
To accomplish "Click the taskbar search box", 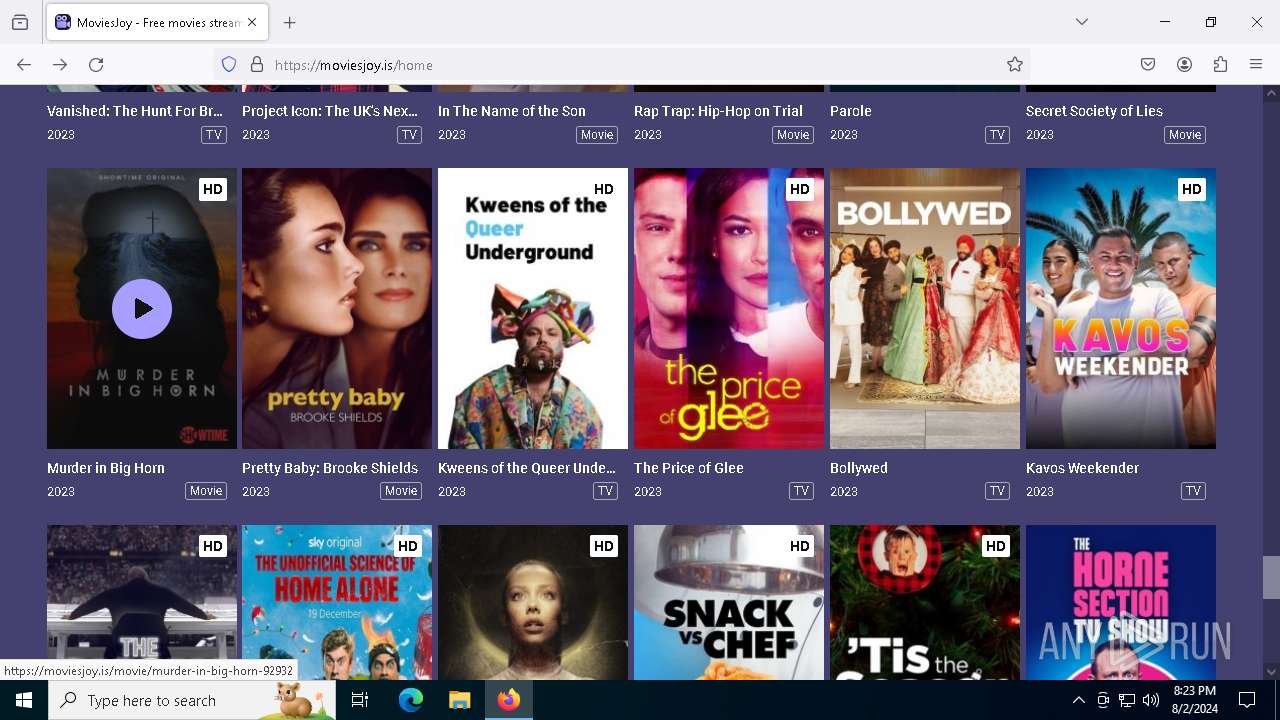I will click(192, 700).
